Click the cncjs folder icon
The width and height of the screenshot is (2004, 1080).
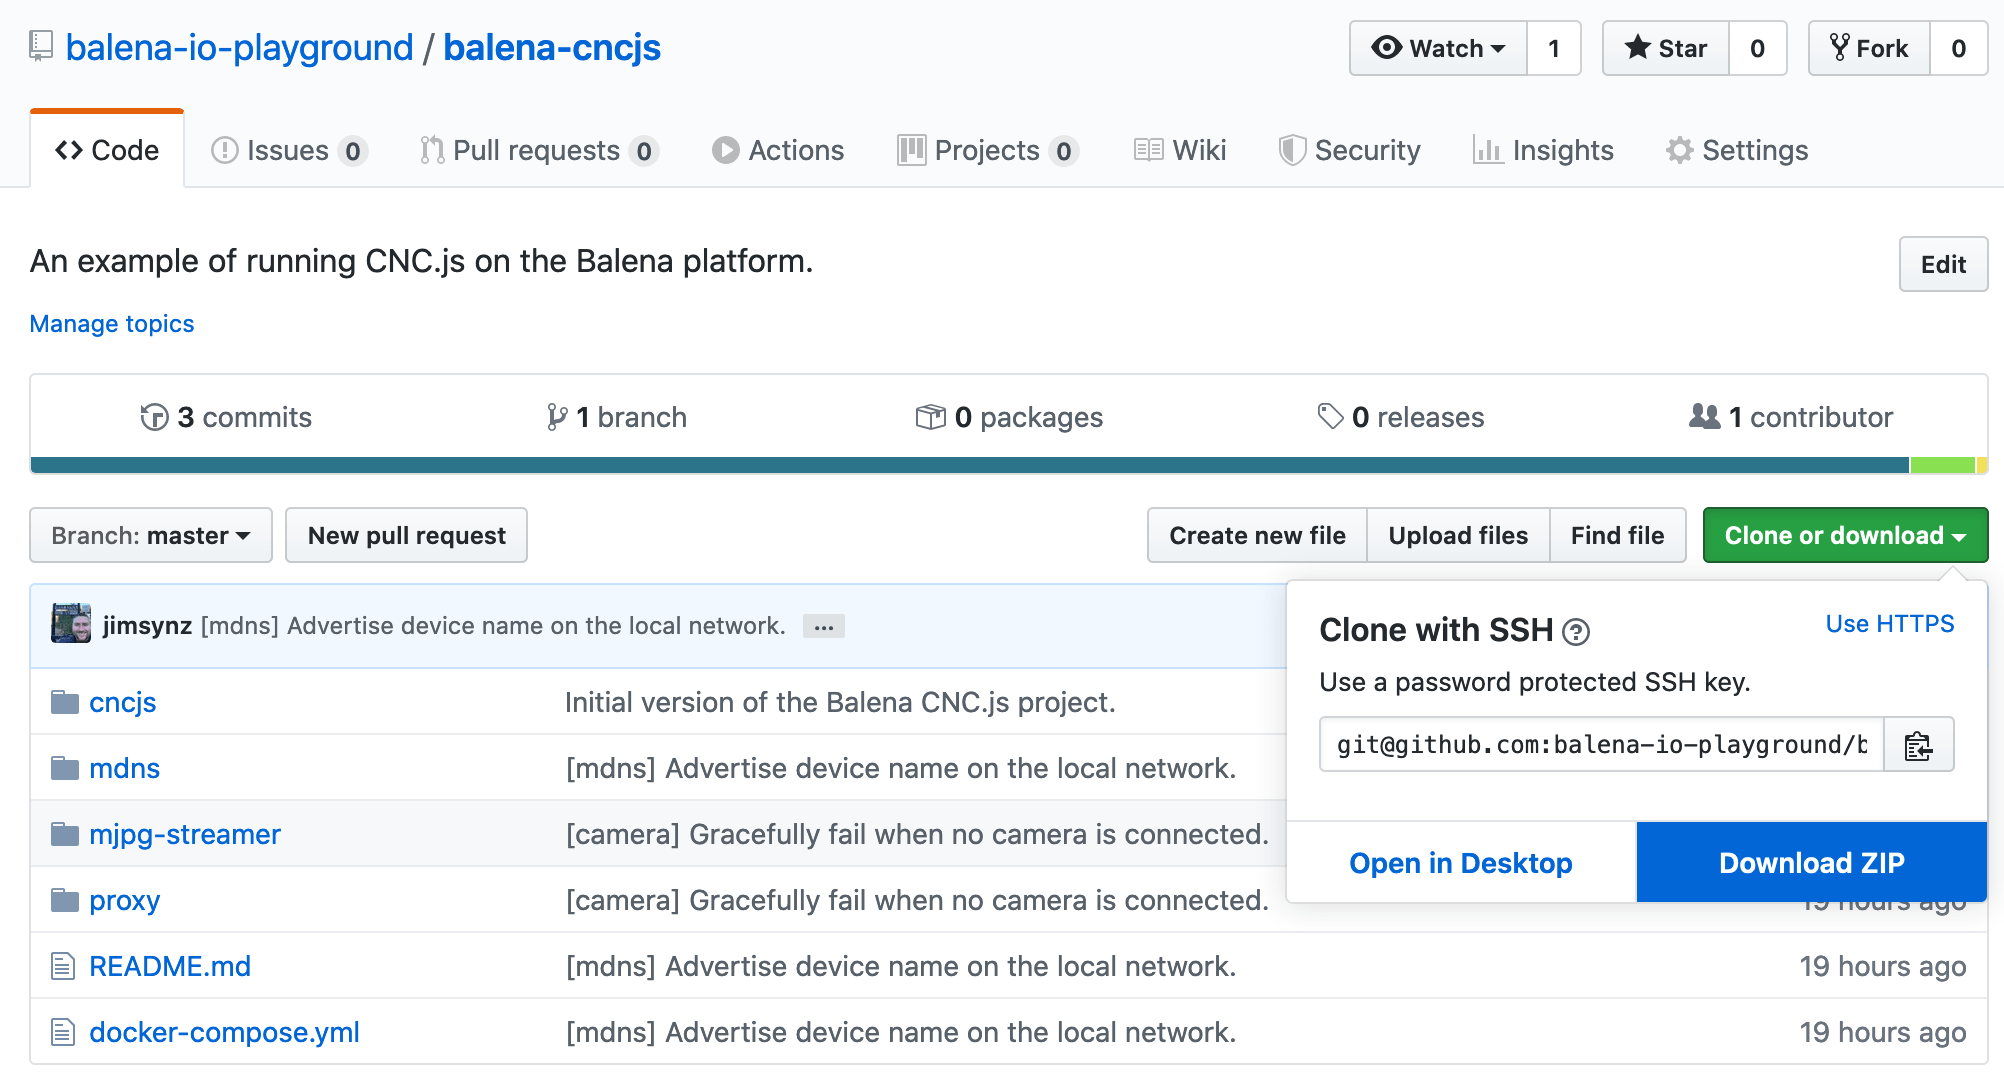click(63, 701)
